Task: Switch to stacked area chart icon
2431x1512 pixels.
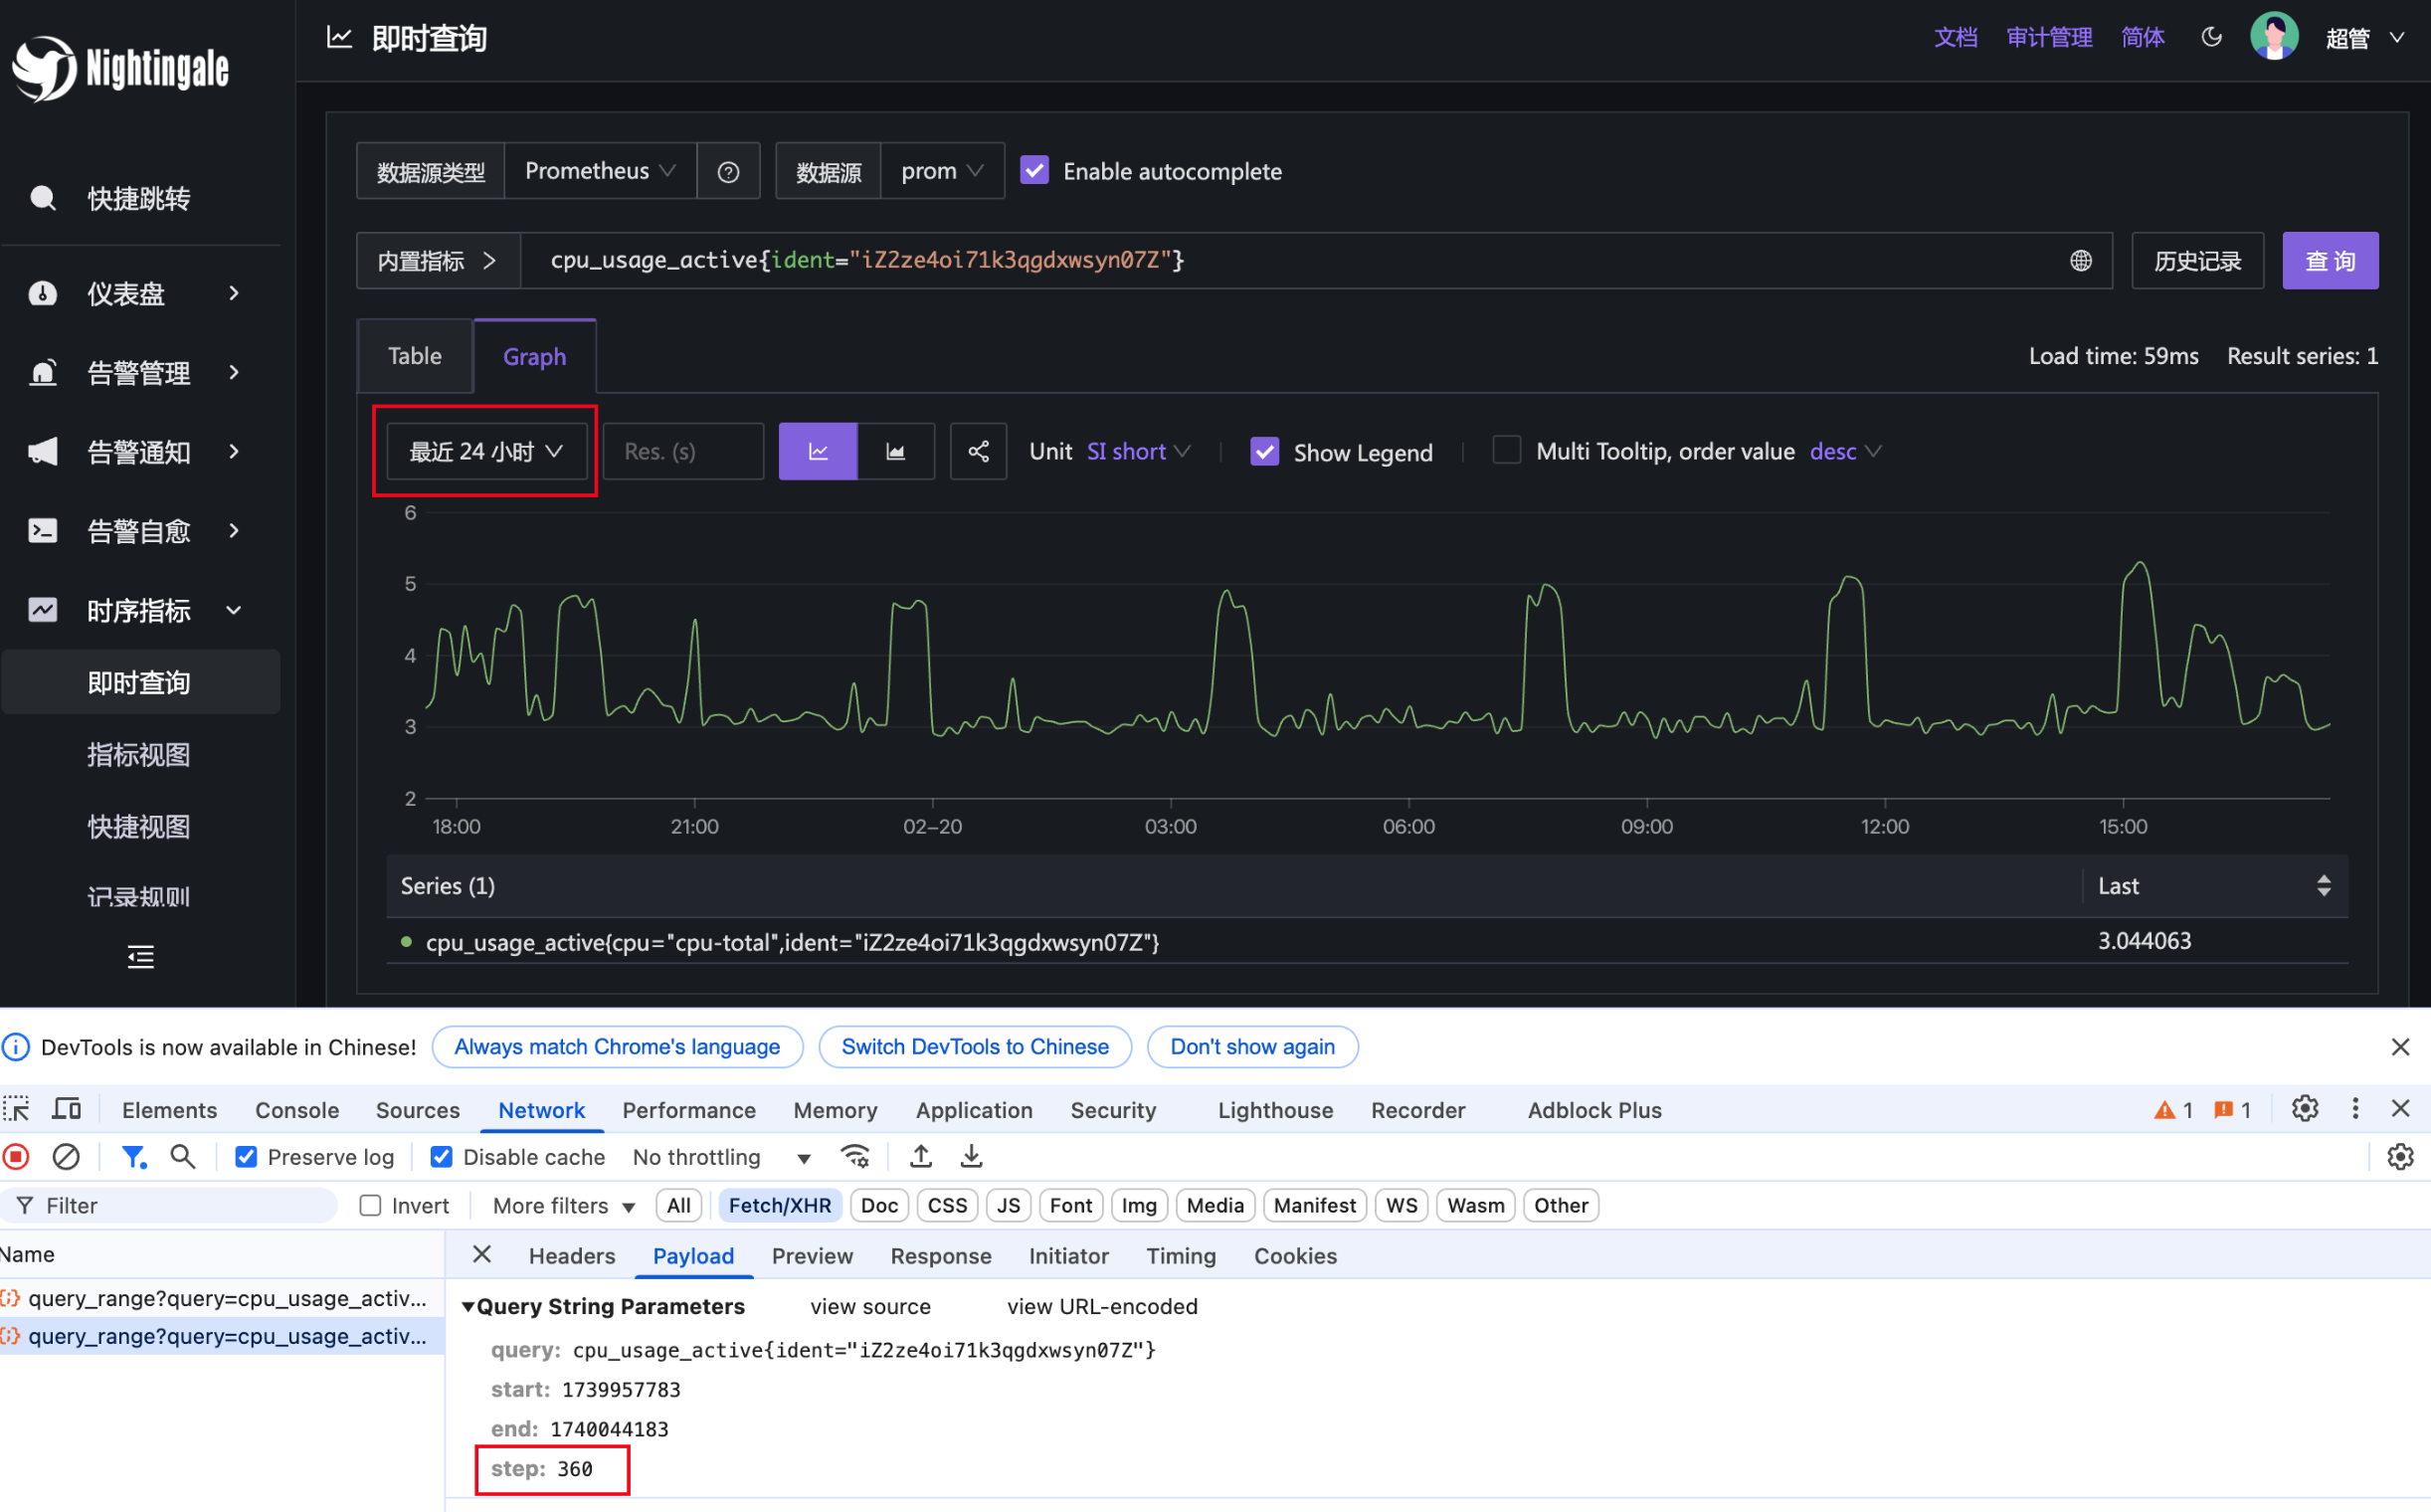Action: point(895,451)
